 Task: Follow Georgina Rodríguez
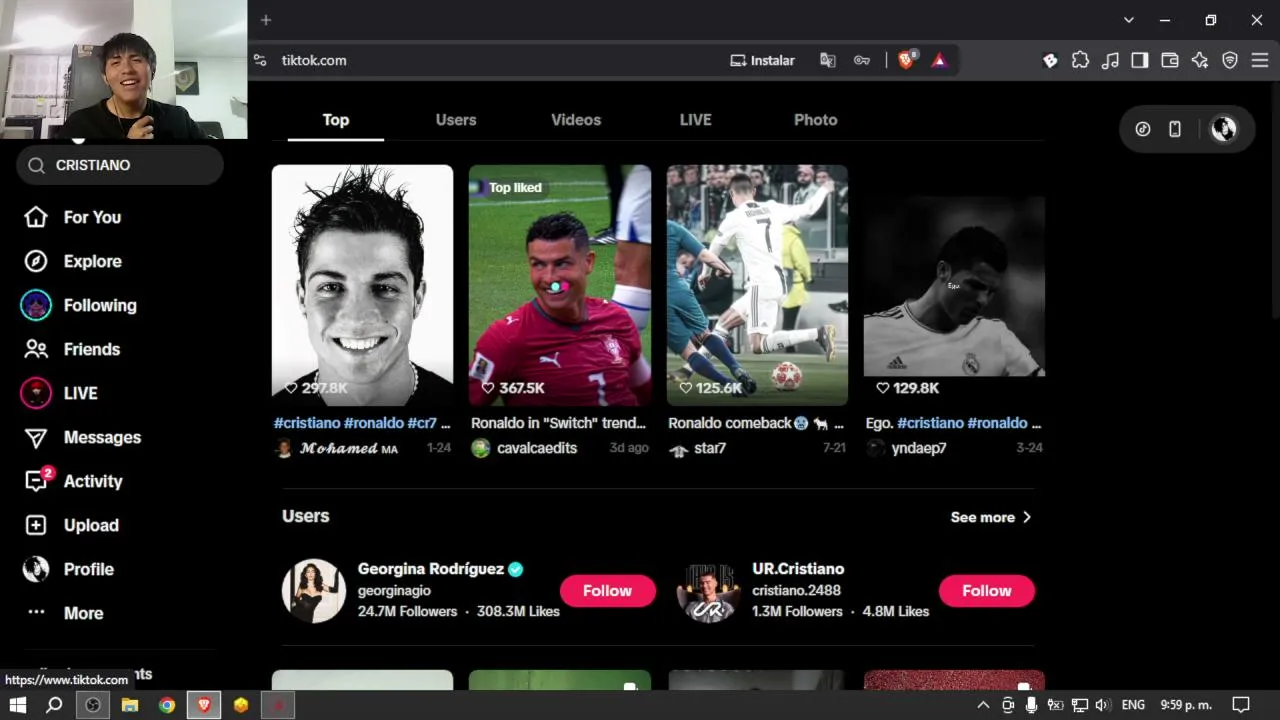[608, 591]
